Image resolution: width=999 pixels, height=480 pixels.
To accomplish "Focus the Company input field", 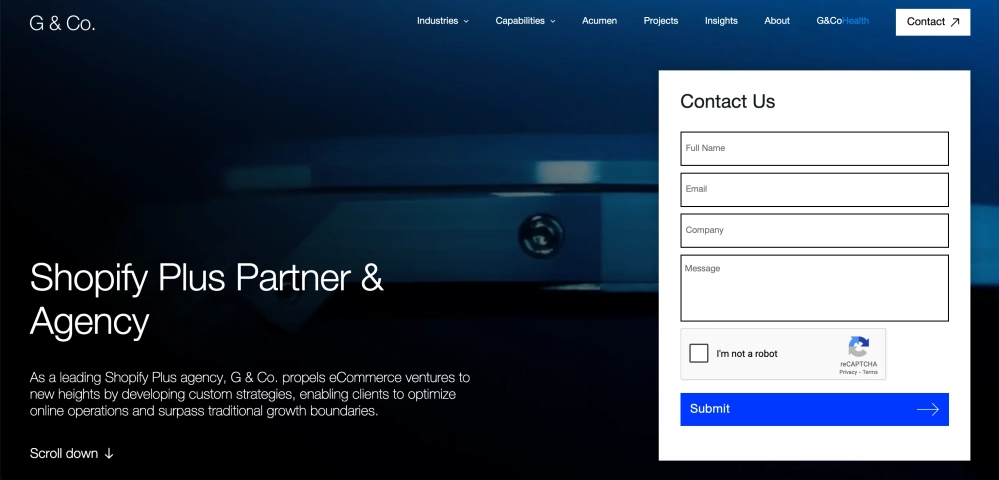I will (814, 231).
